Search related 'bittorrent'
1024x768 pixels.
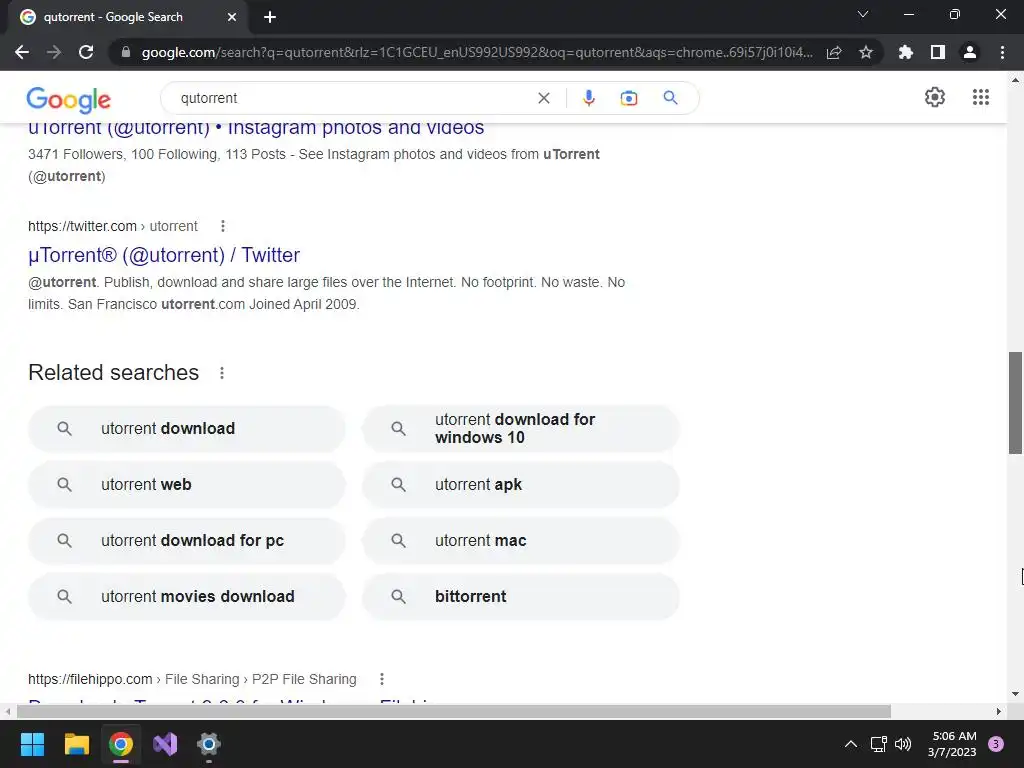(521, 596)
